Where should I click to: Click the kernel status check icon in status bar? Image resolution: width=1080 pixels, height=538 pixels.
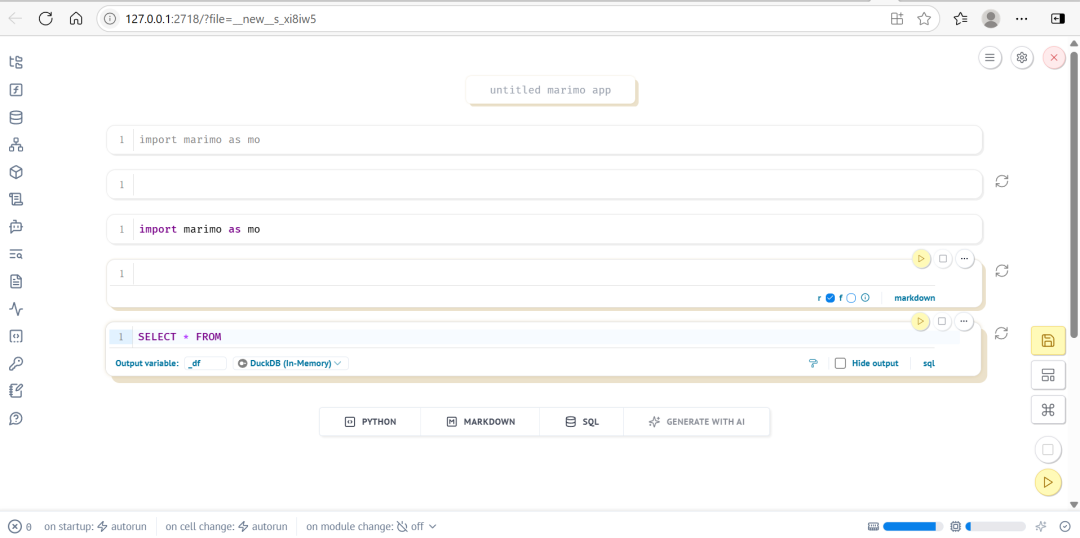click(x=1064, y=526)
